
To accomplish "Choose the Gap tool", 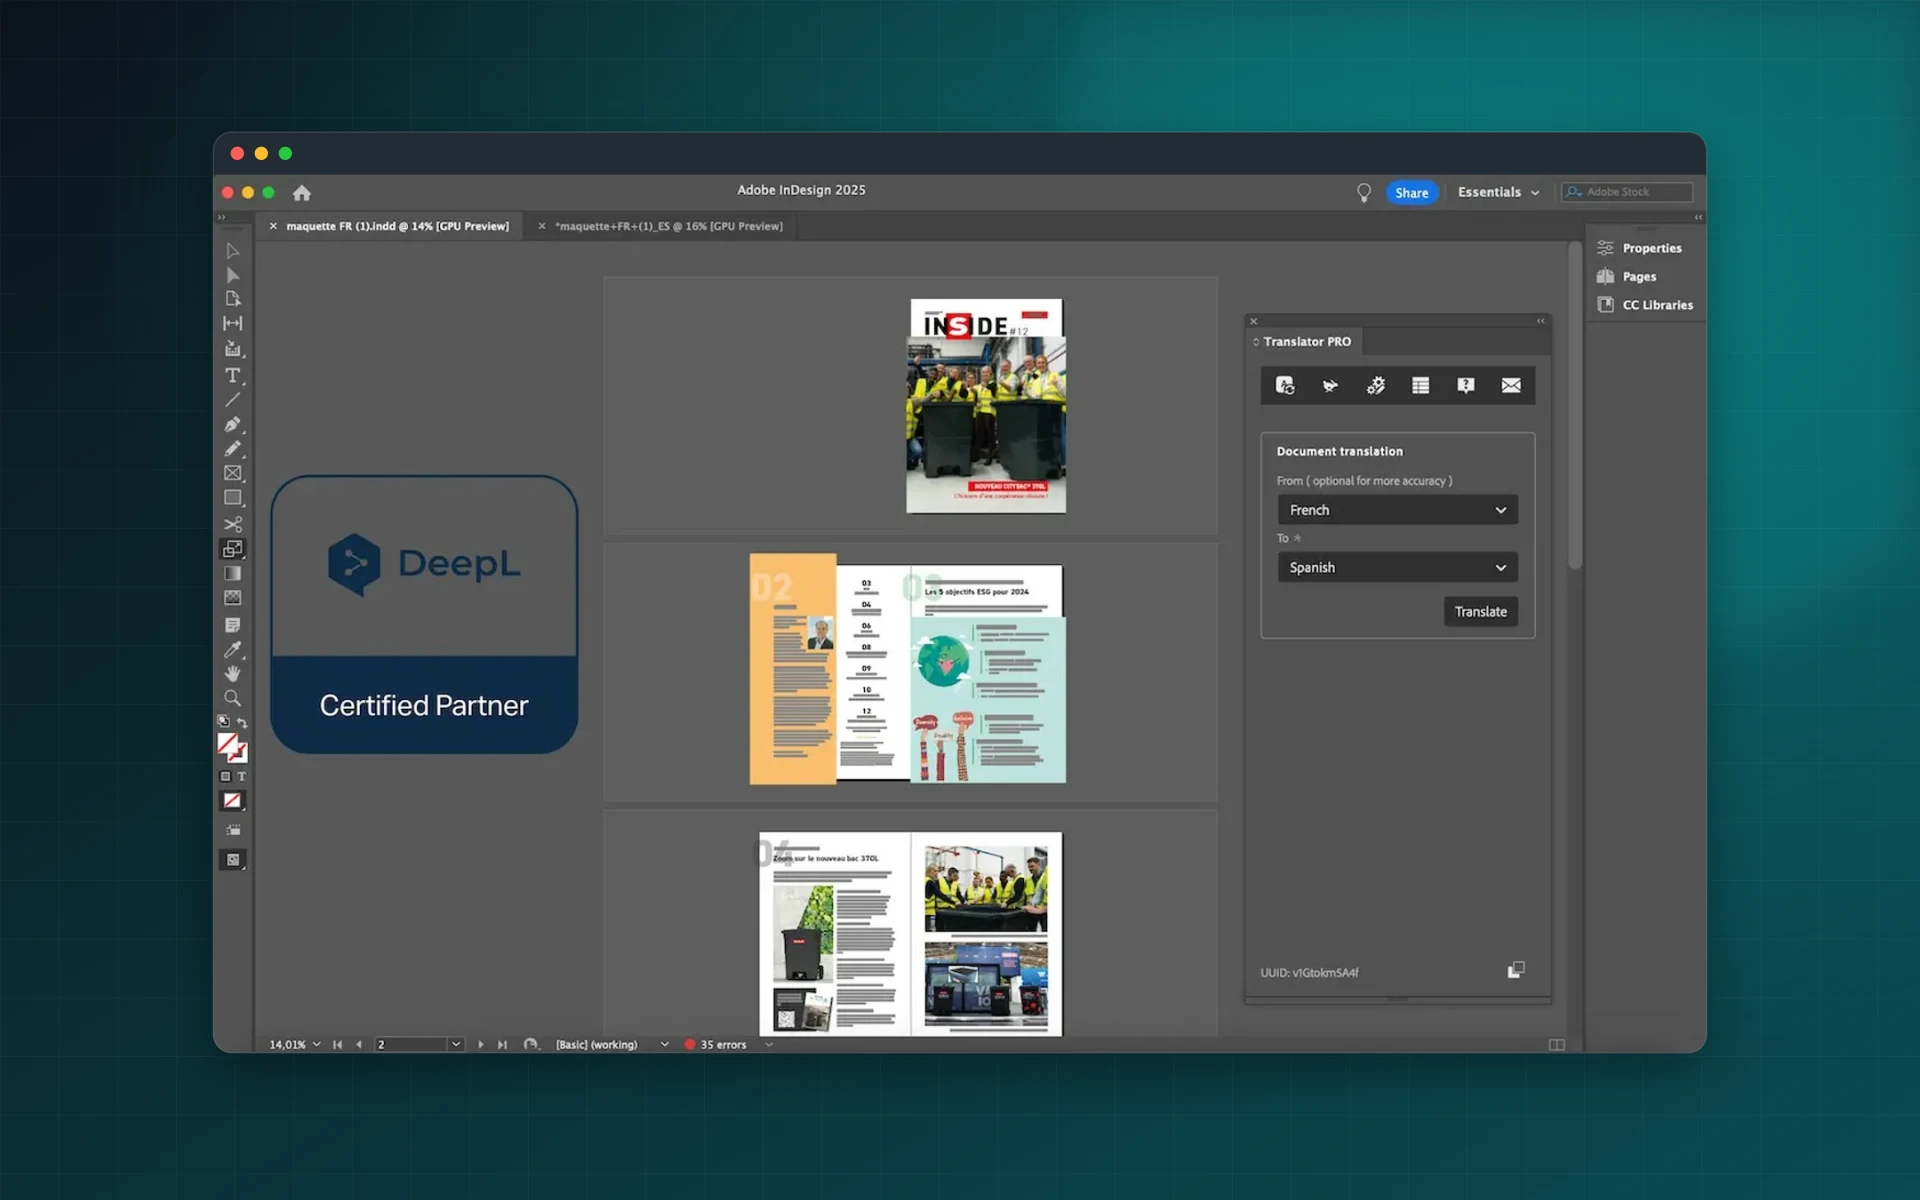I will 232,323.
